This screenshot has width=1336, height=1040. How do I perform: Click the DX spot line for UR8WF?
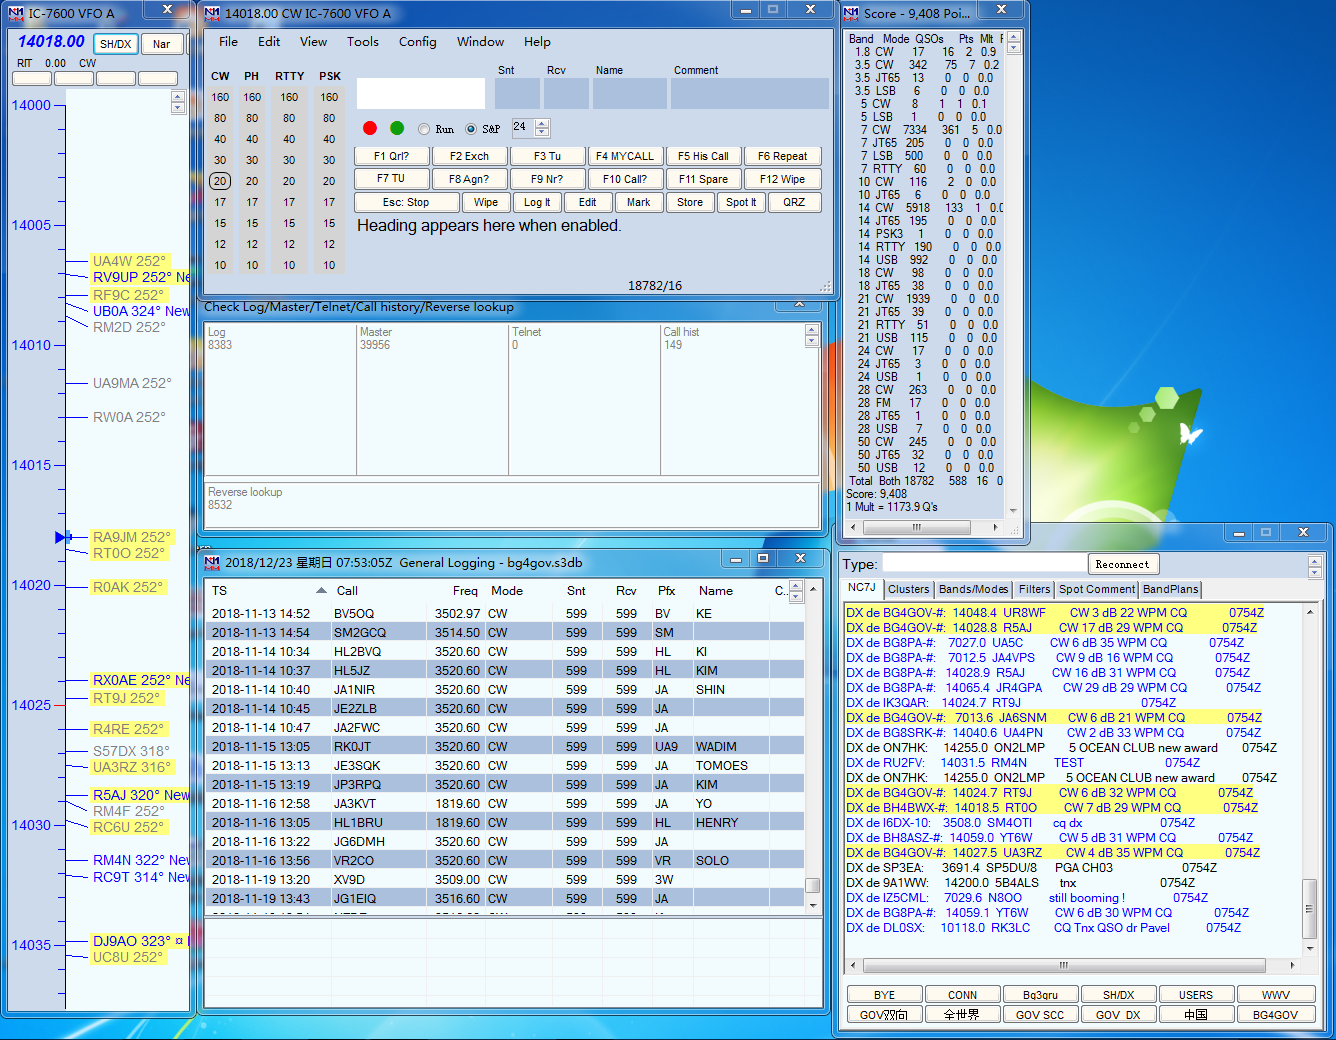(1055, 613)
